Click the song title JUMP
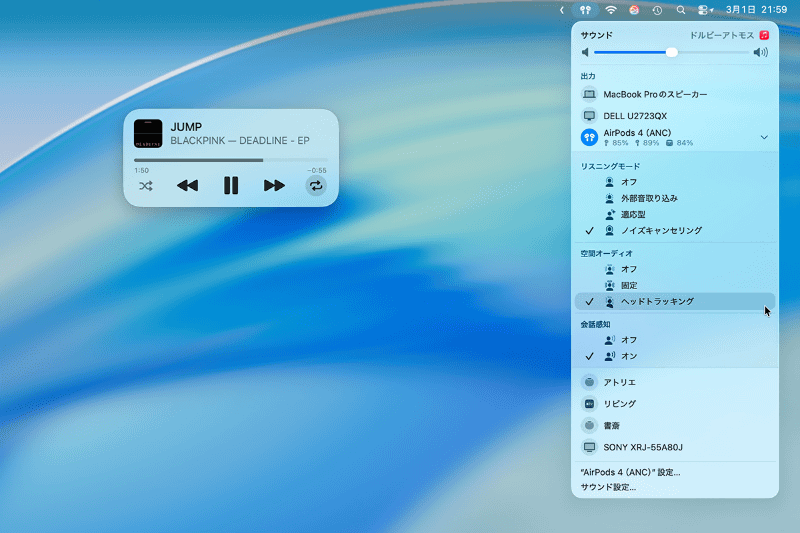 [x=186, y=126]
